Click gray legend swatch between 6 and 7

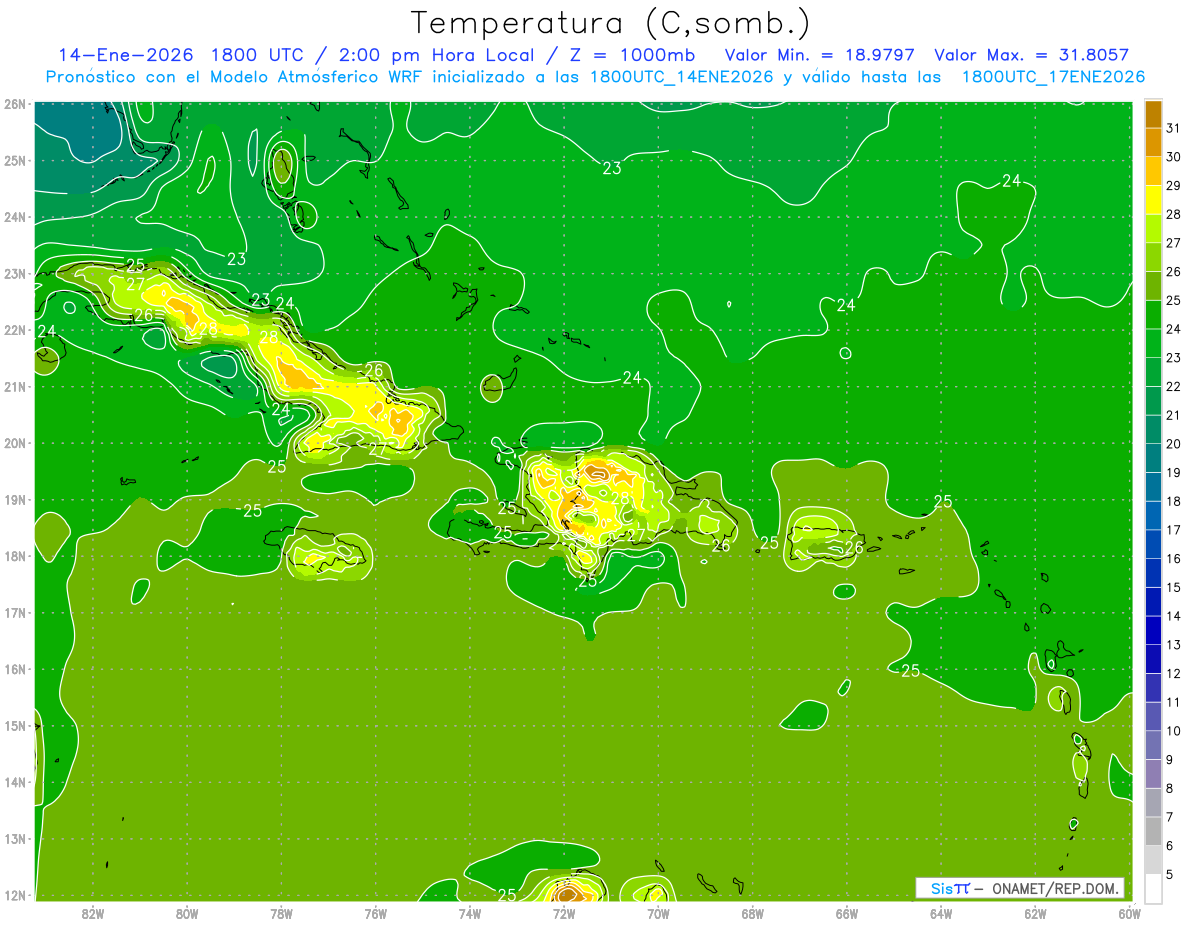click(x=1153, y=831)
